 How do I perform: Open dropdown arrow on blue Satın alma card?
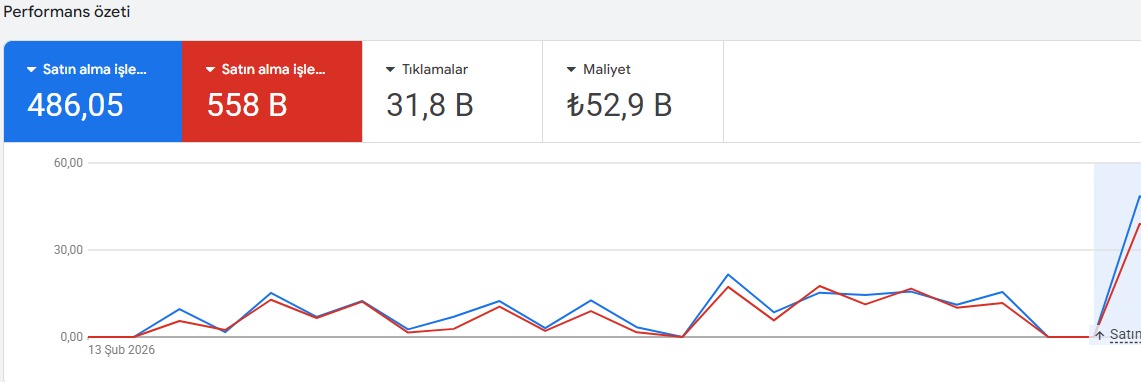tap(31, 70)
